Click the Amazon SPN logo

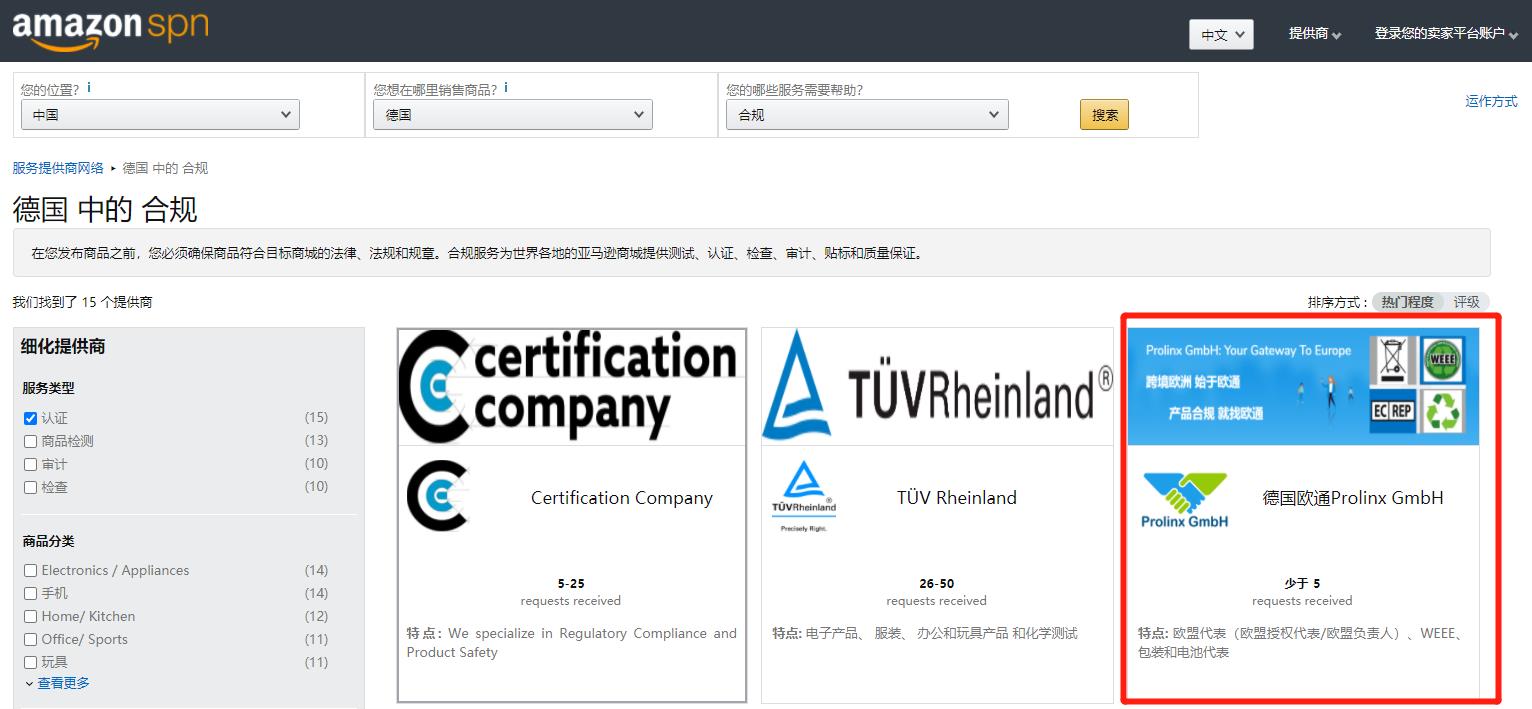coord(110,30)
